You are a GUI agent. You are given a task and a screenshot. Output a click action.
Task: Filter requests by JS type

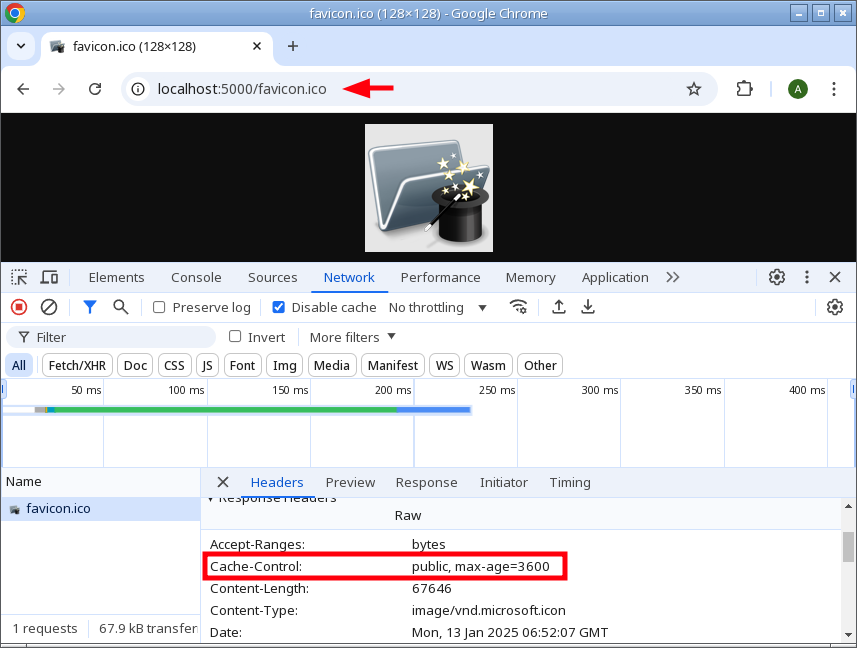[207, 366]
